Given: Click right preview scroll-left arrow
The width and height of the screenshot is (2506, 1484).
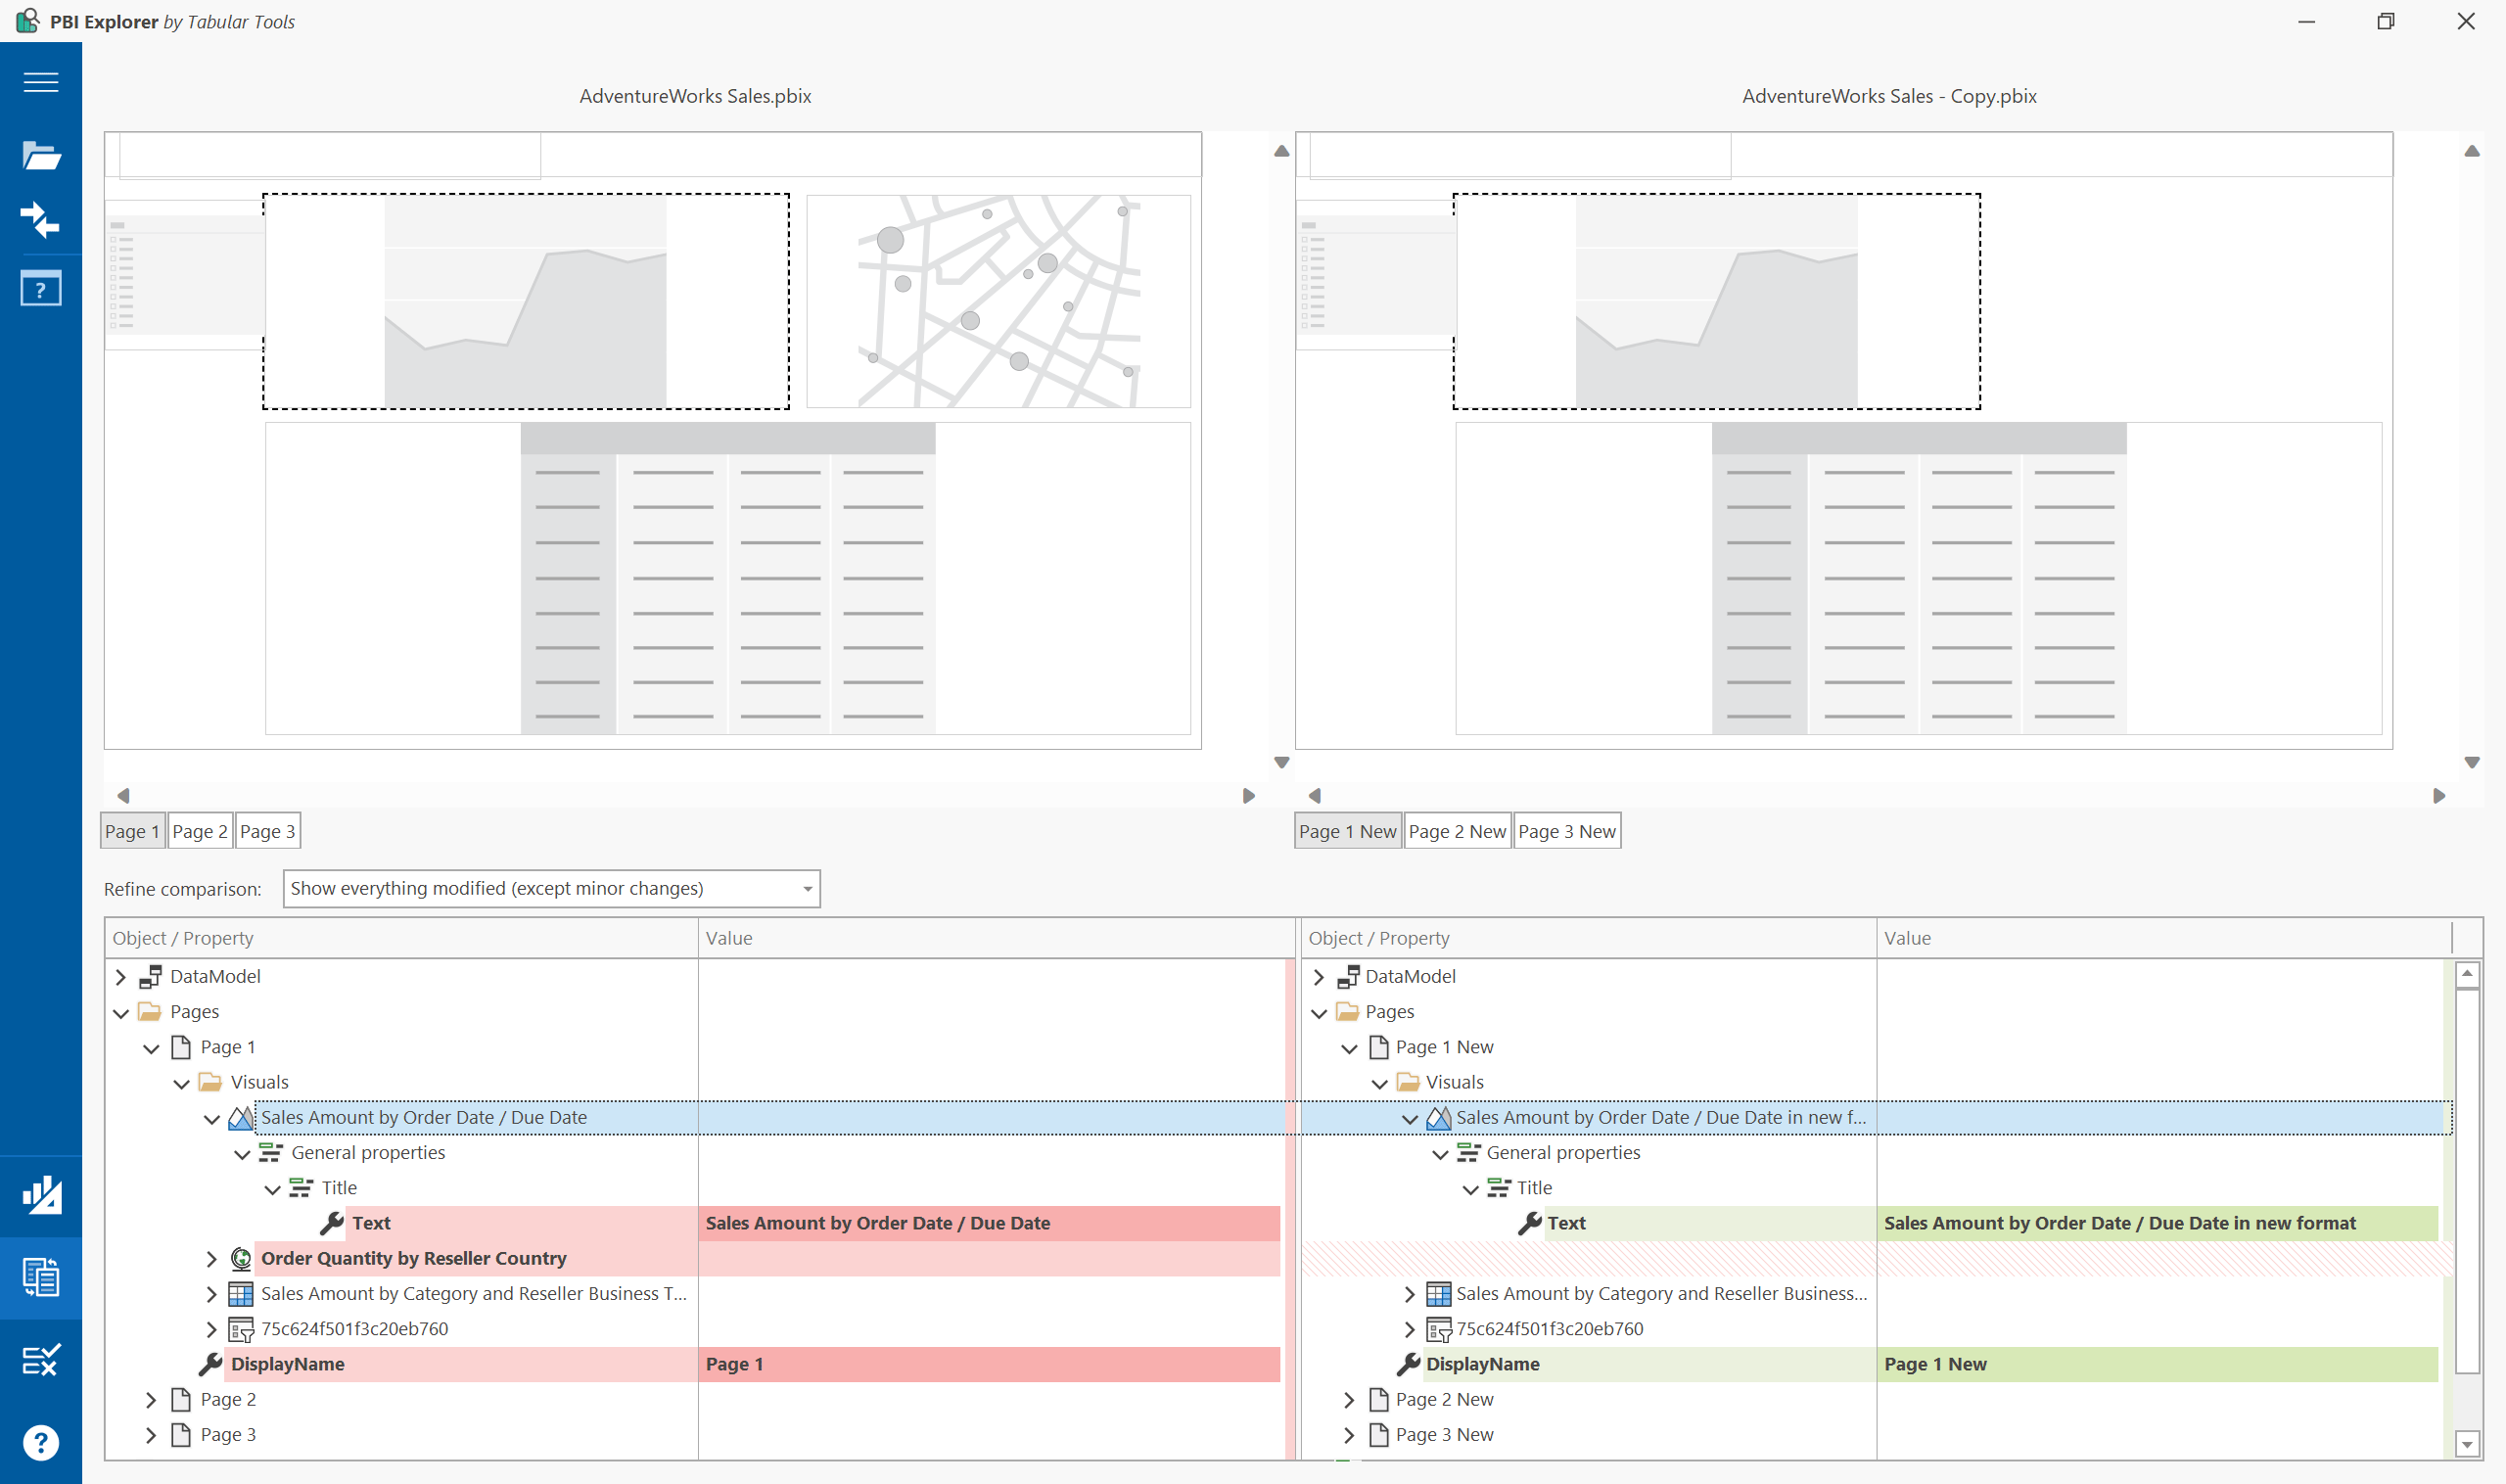Looking at the screenshot, I should click(1315, 795).
